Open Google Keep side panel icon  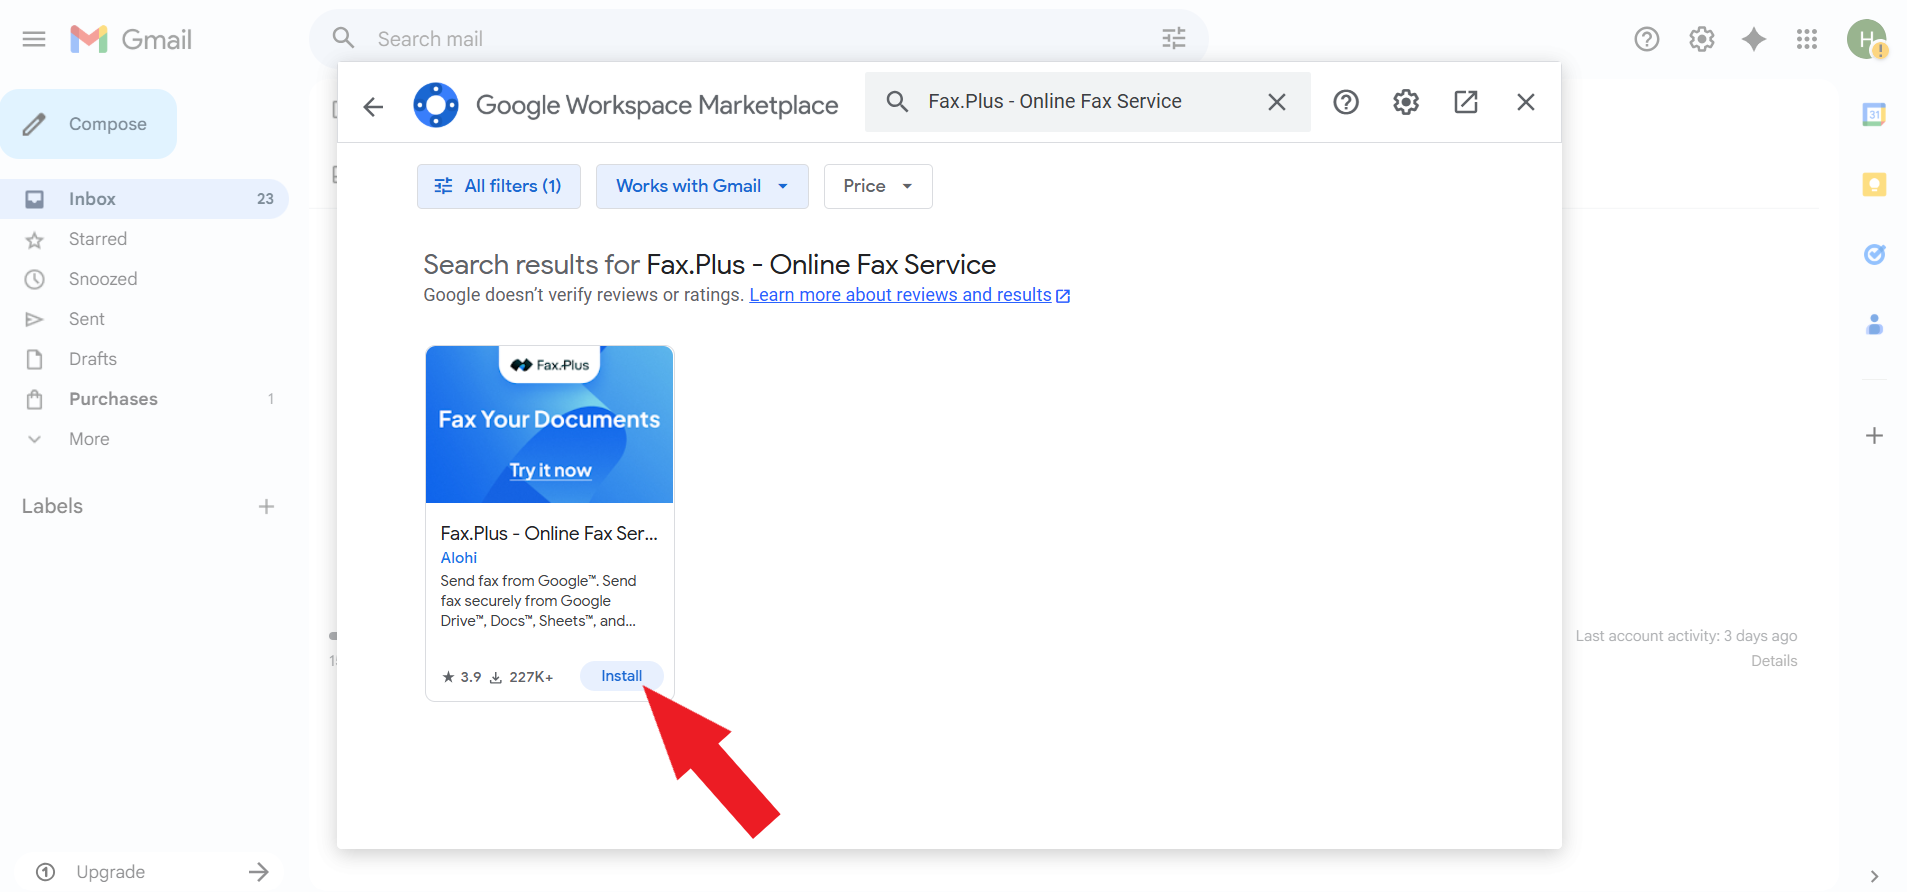tap(1874, 184)
